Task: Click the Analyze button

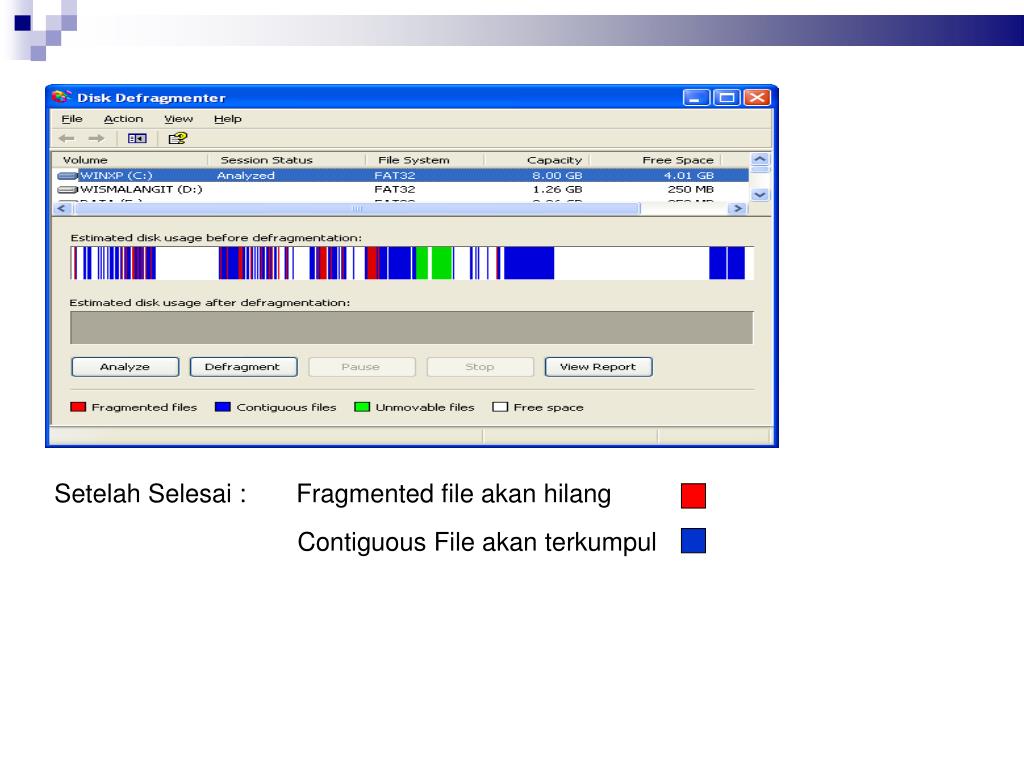Action: pyautogui.click(x=125, y=367)
